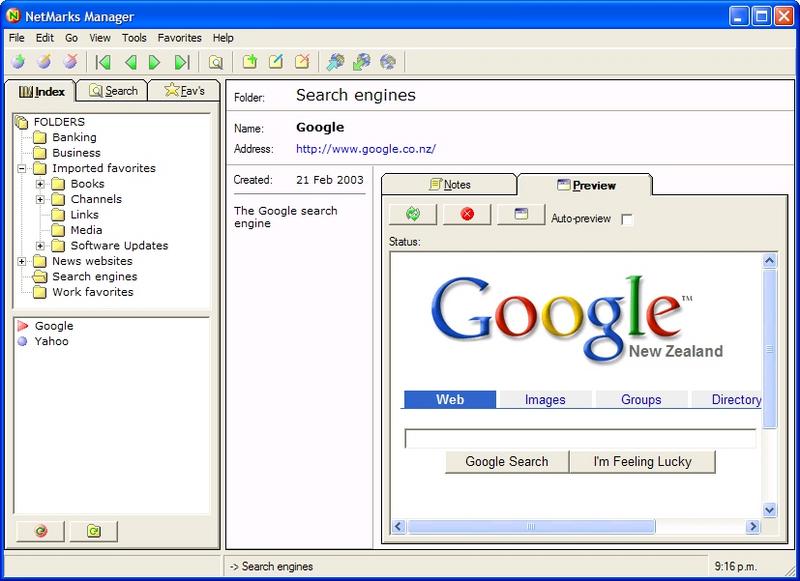800x581 pixels.
Task: Click the delete bookmark sphere icon
Action: click(x=70, y=62)
